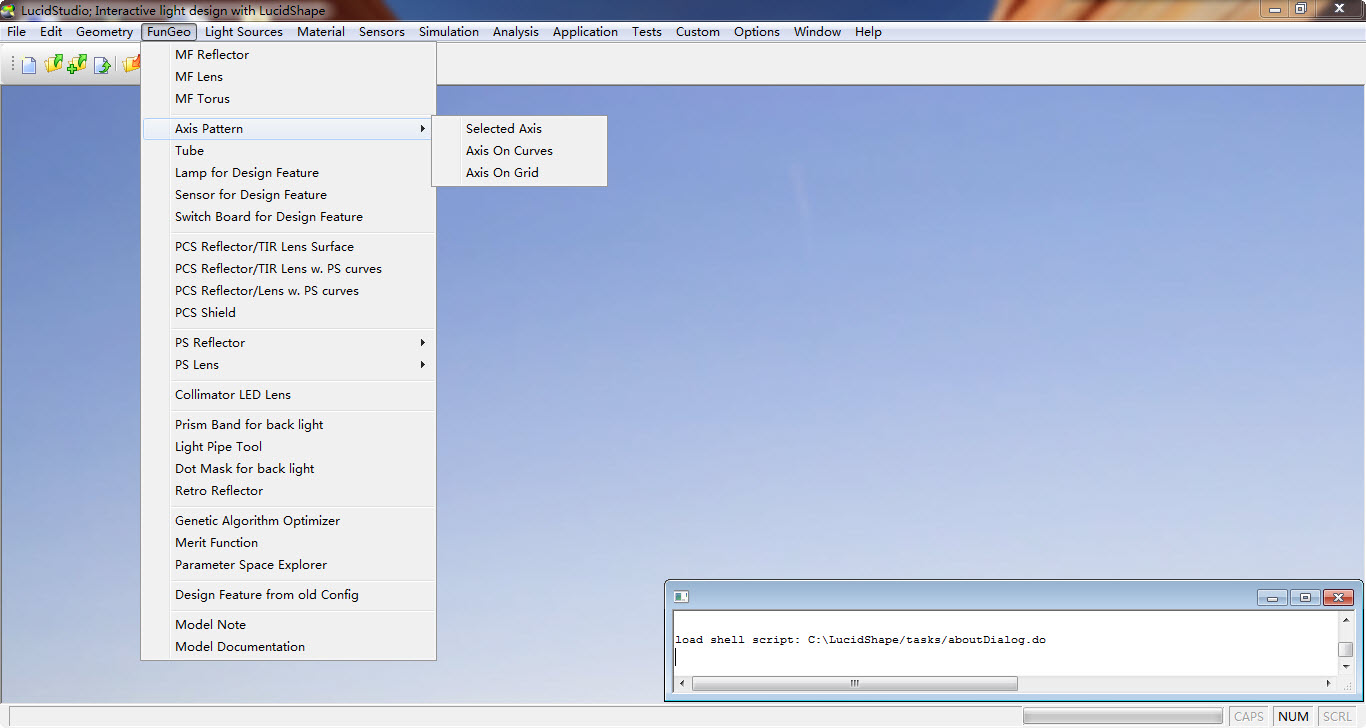Image resolution: width=1366 pixels, height=728 pixels.
Task: Choose Sensor for Design Feature
Action: coord(288,195)
